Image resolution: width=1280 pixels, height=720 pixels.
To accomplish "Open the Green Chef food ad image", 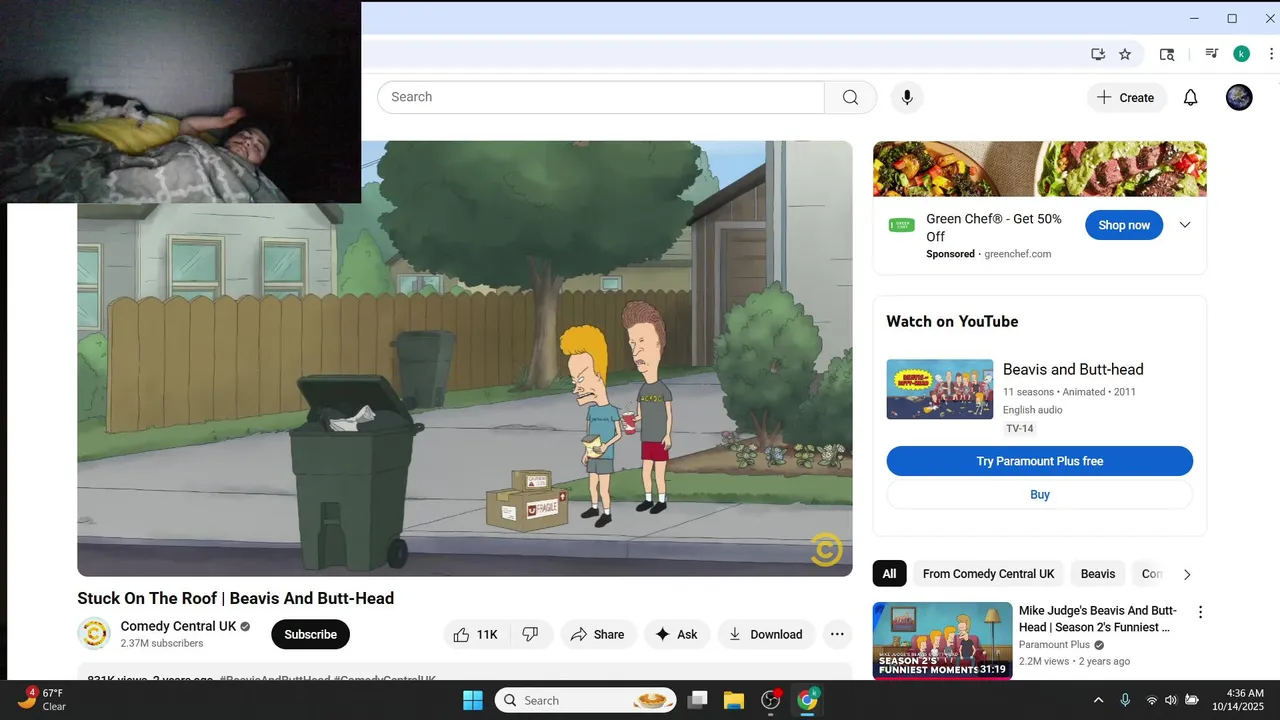I will click(x=1040, y=169).
